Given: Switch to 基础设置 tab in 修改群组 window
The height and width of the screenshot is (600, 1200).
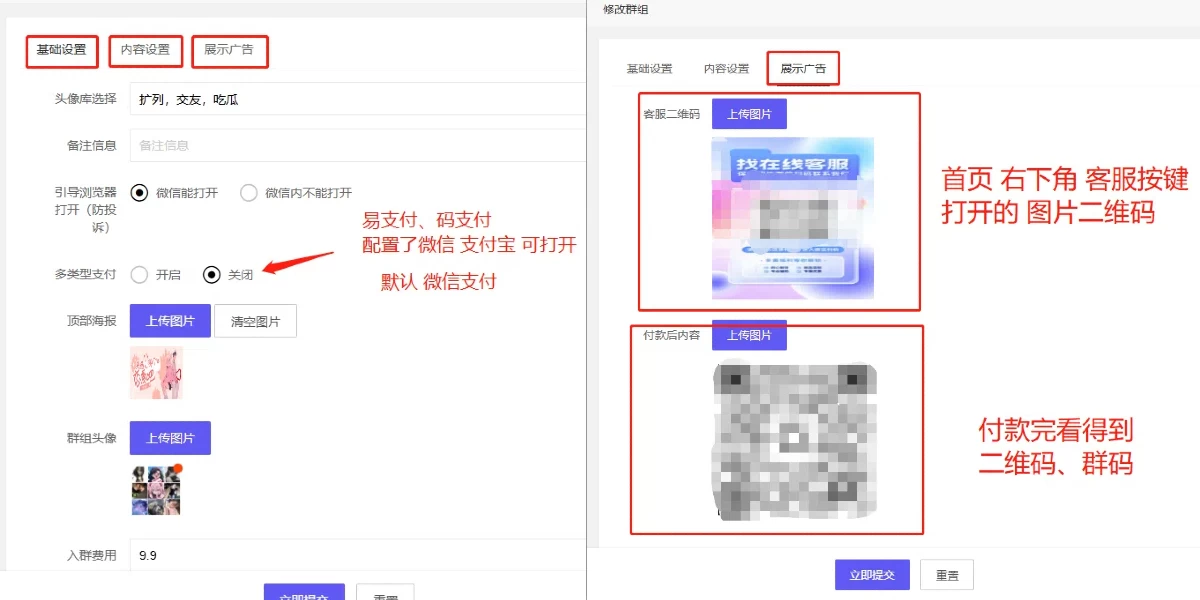Looking at the screenshot, I should point(649,69).
